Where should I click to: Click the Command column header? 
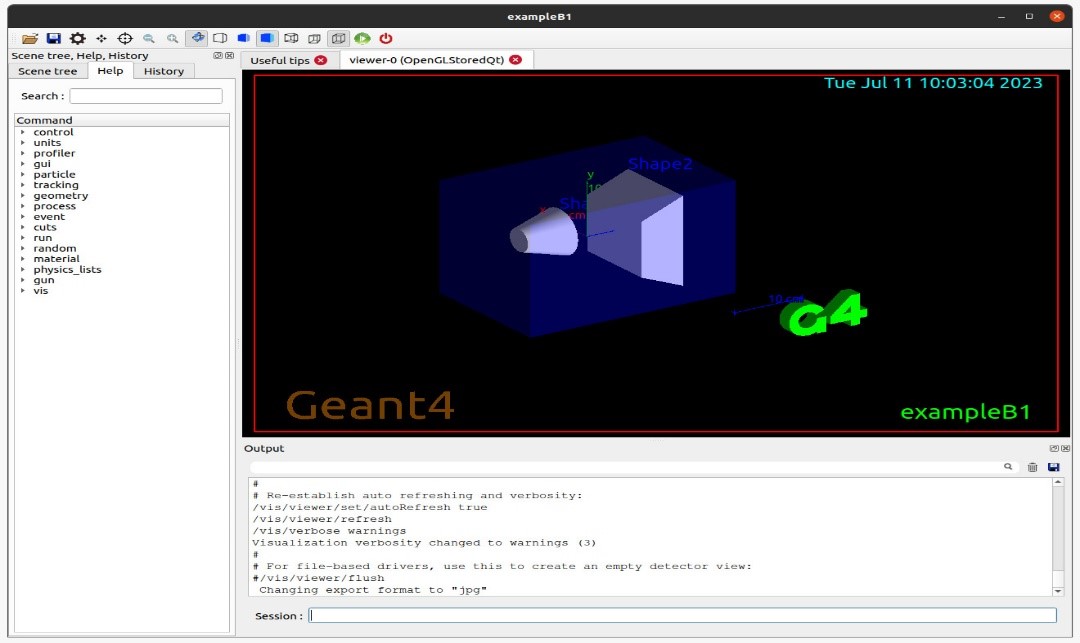pyautogui.click(x=122, y=120)
